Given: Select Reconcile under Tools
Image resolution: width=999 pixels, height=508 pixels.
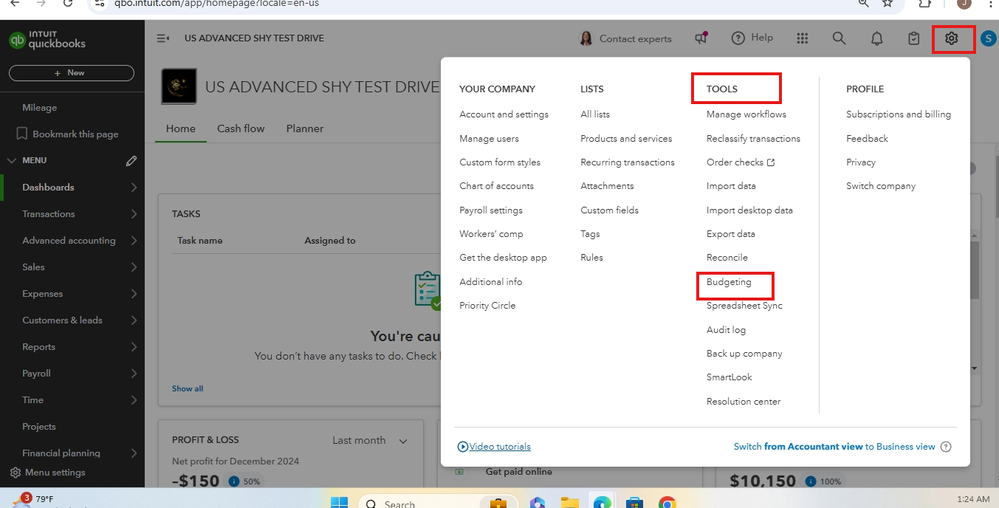Looking at the screenshot, I should (x=727, y=258).
